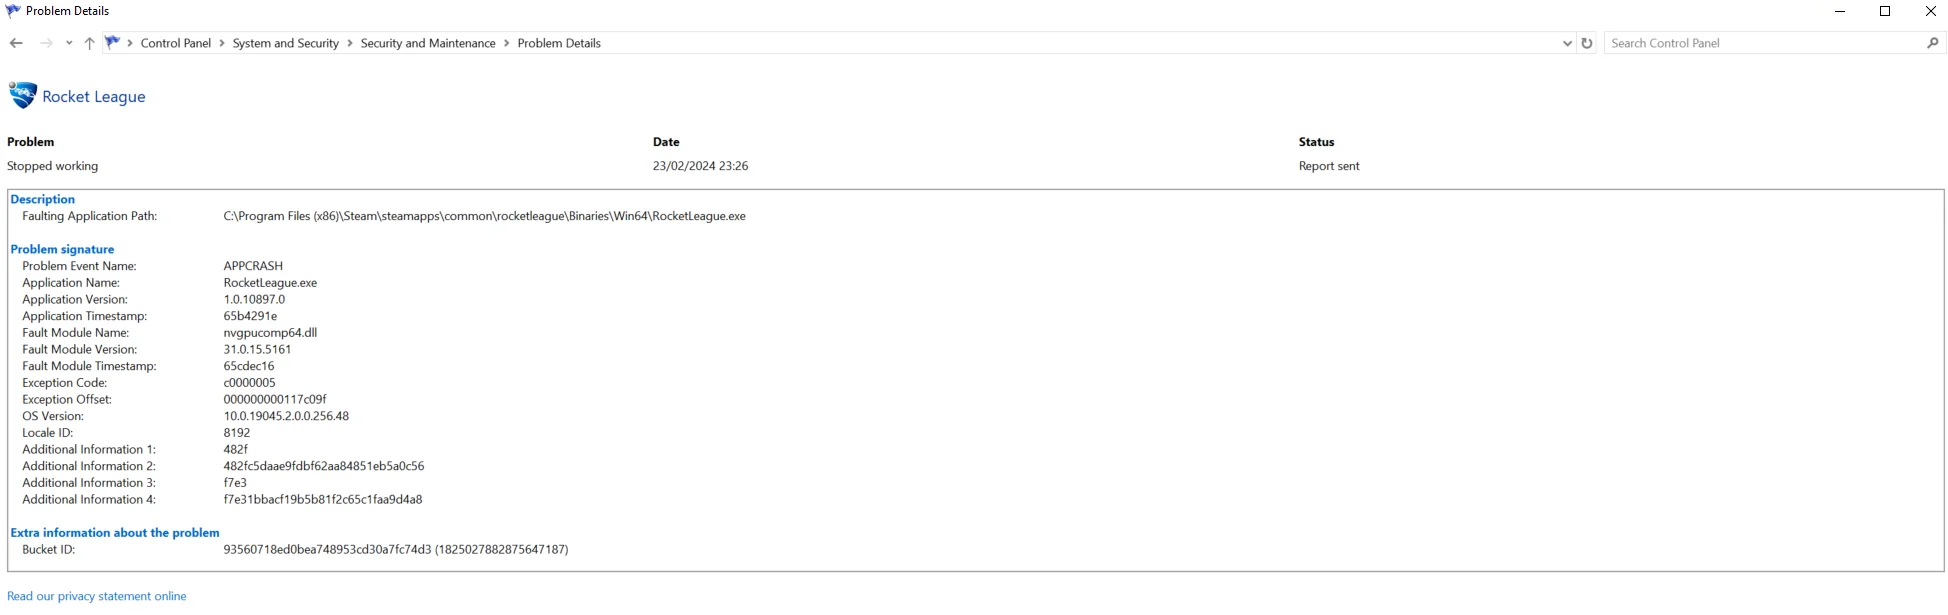Open 'Read our privacy statement online' link

click(97, 596)
